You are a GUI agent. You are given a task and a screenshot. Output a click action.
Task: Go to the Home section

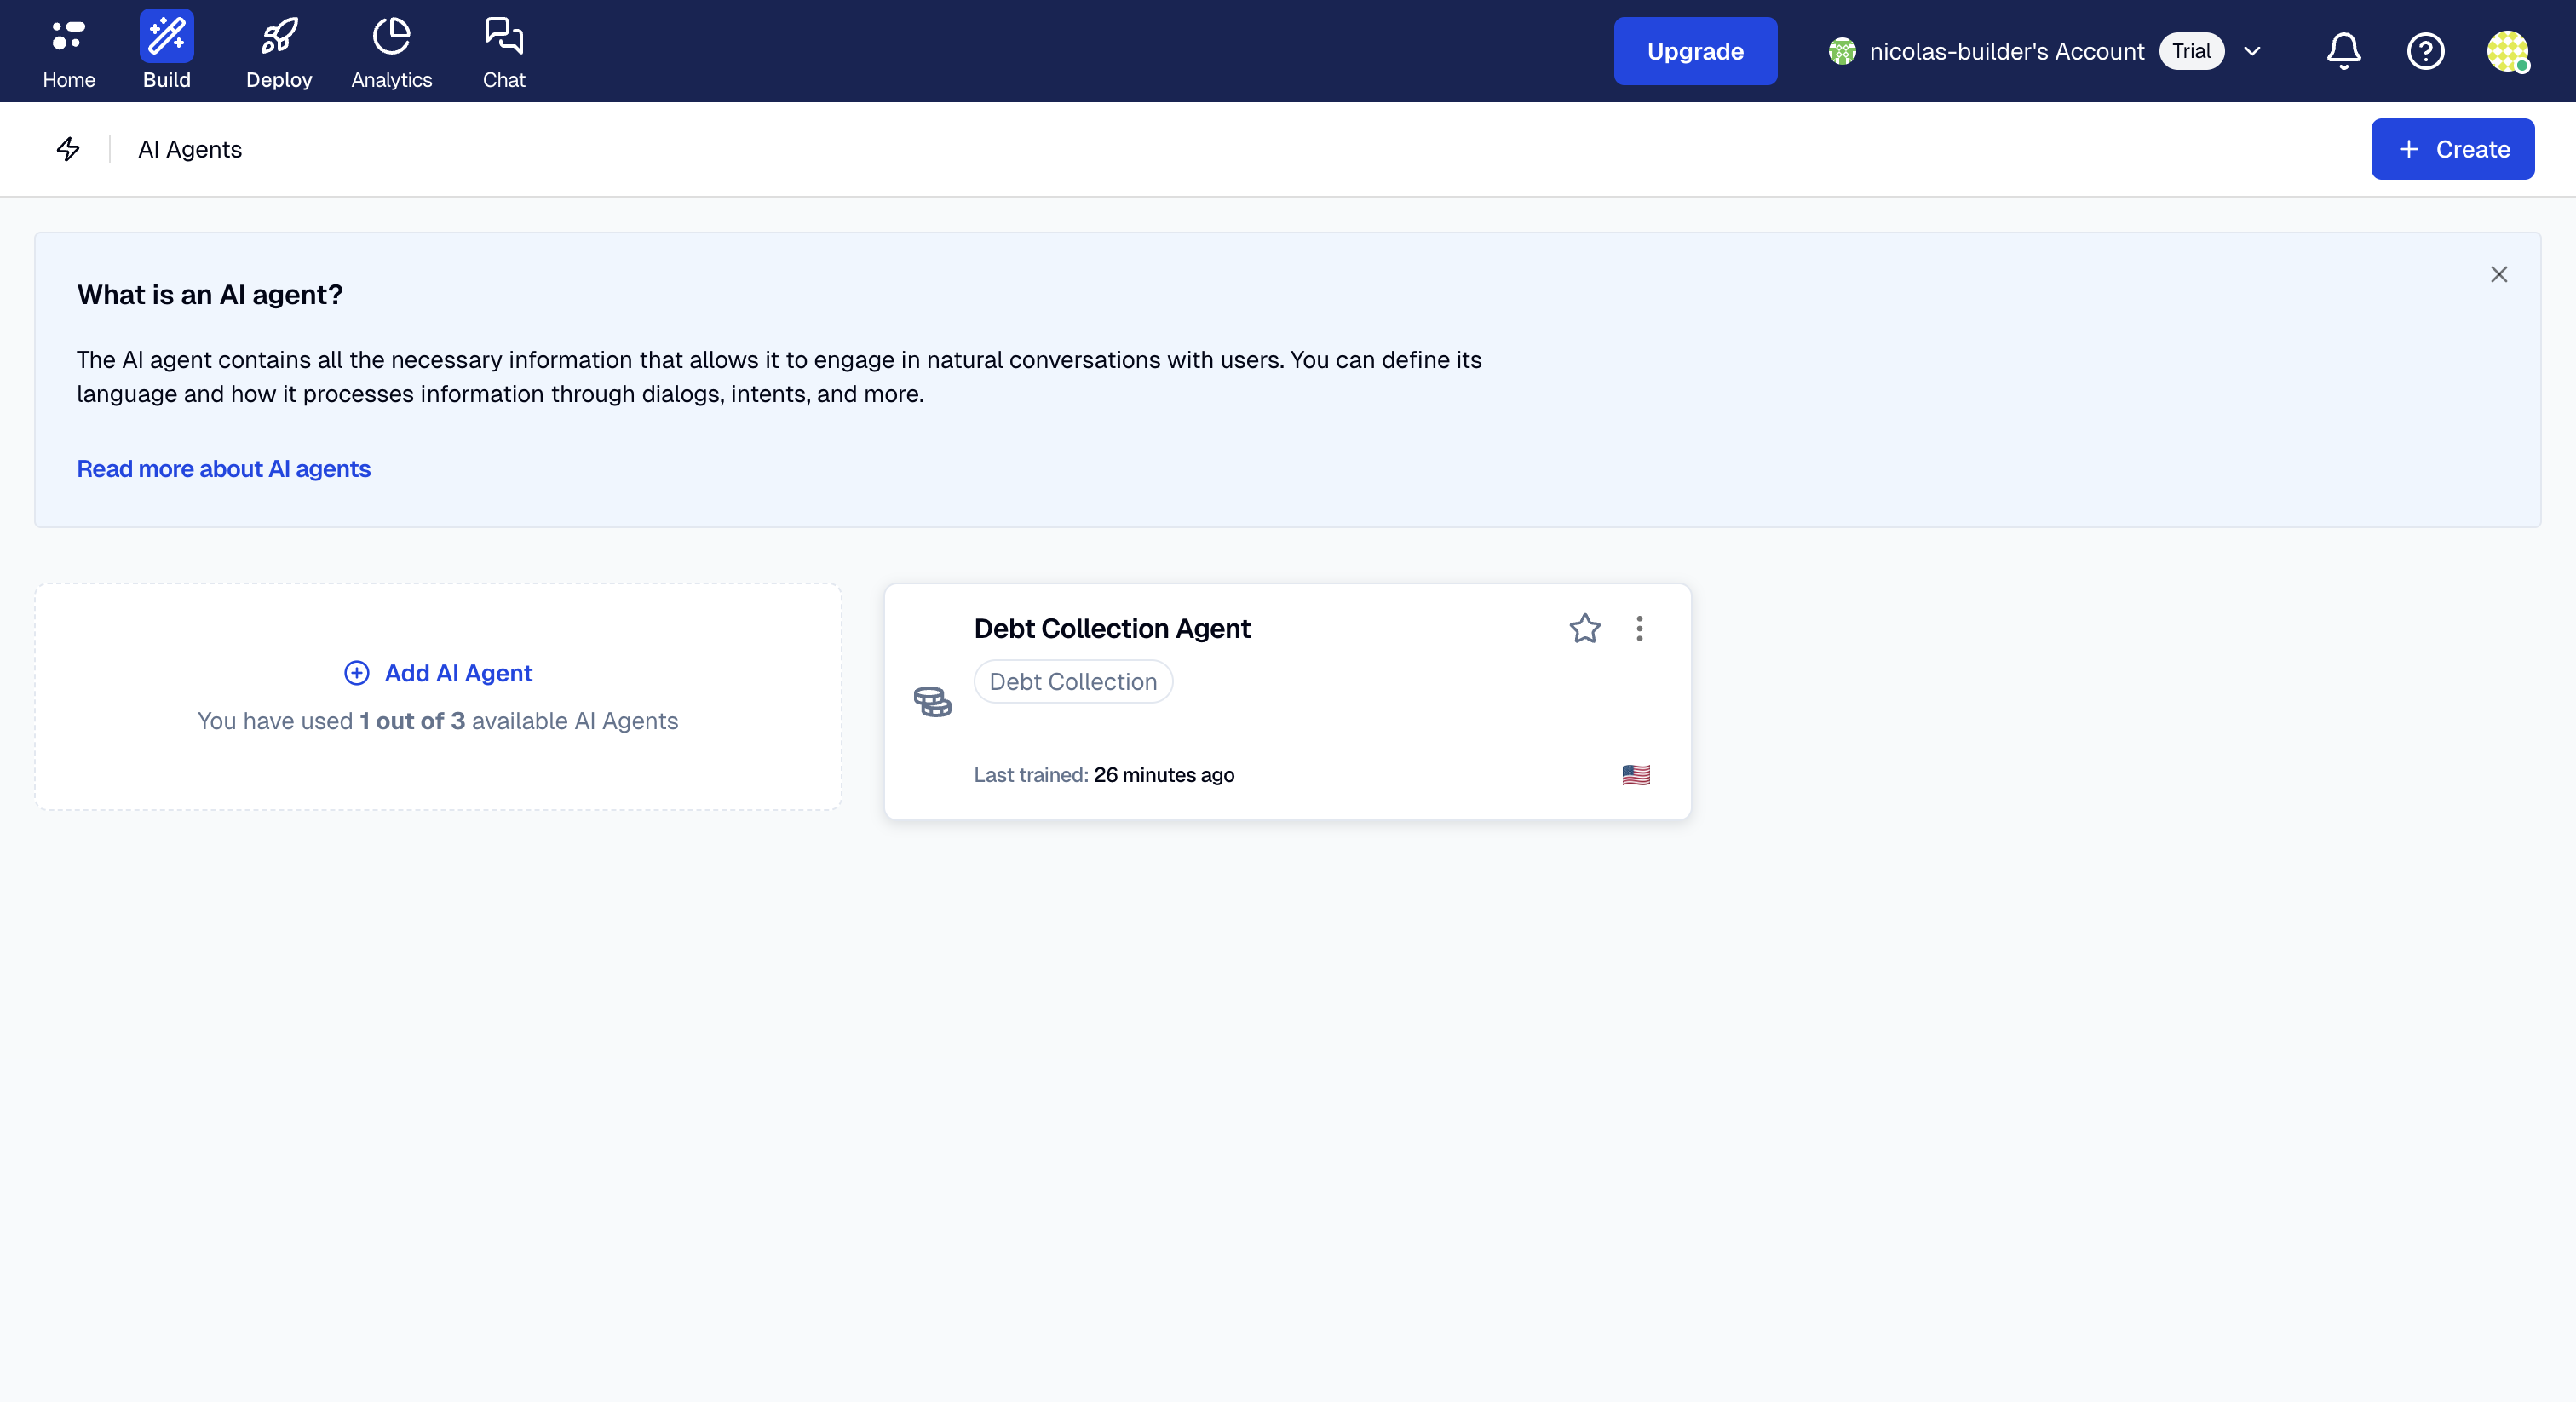coord(68,51)
